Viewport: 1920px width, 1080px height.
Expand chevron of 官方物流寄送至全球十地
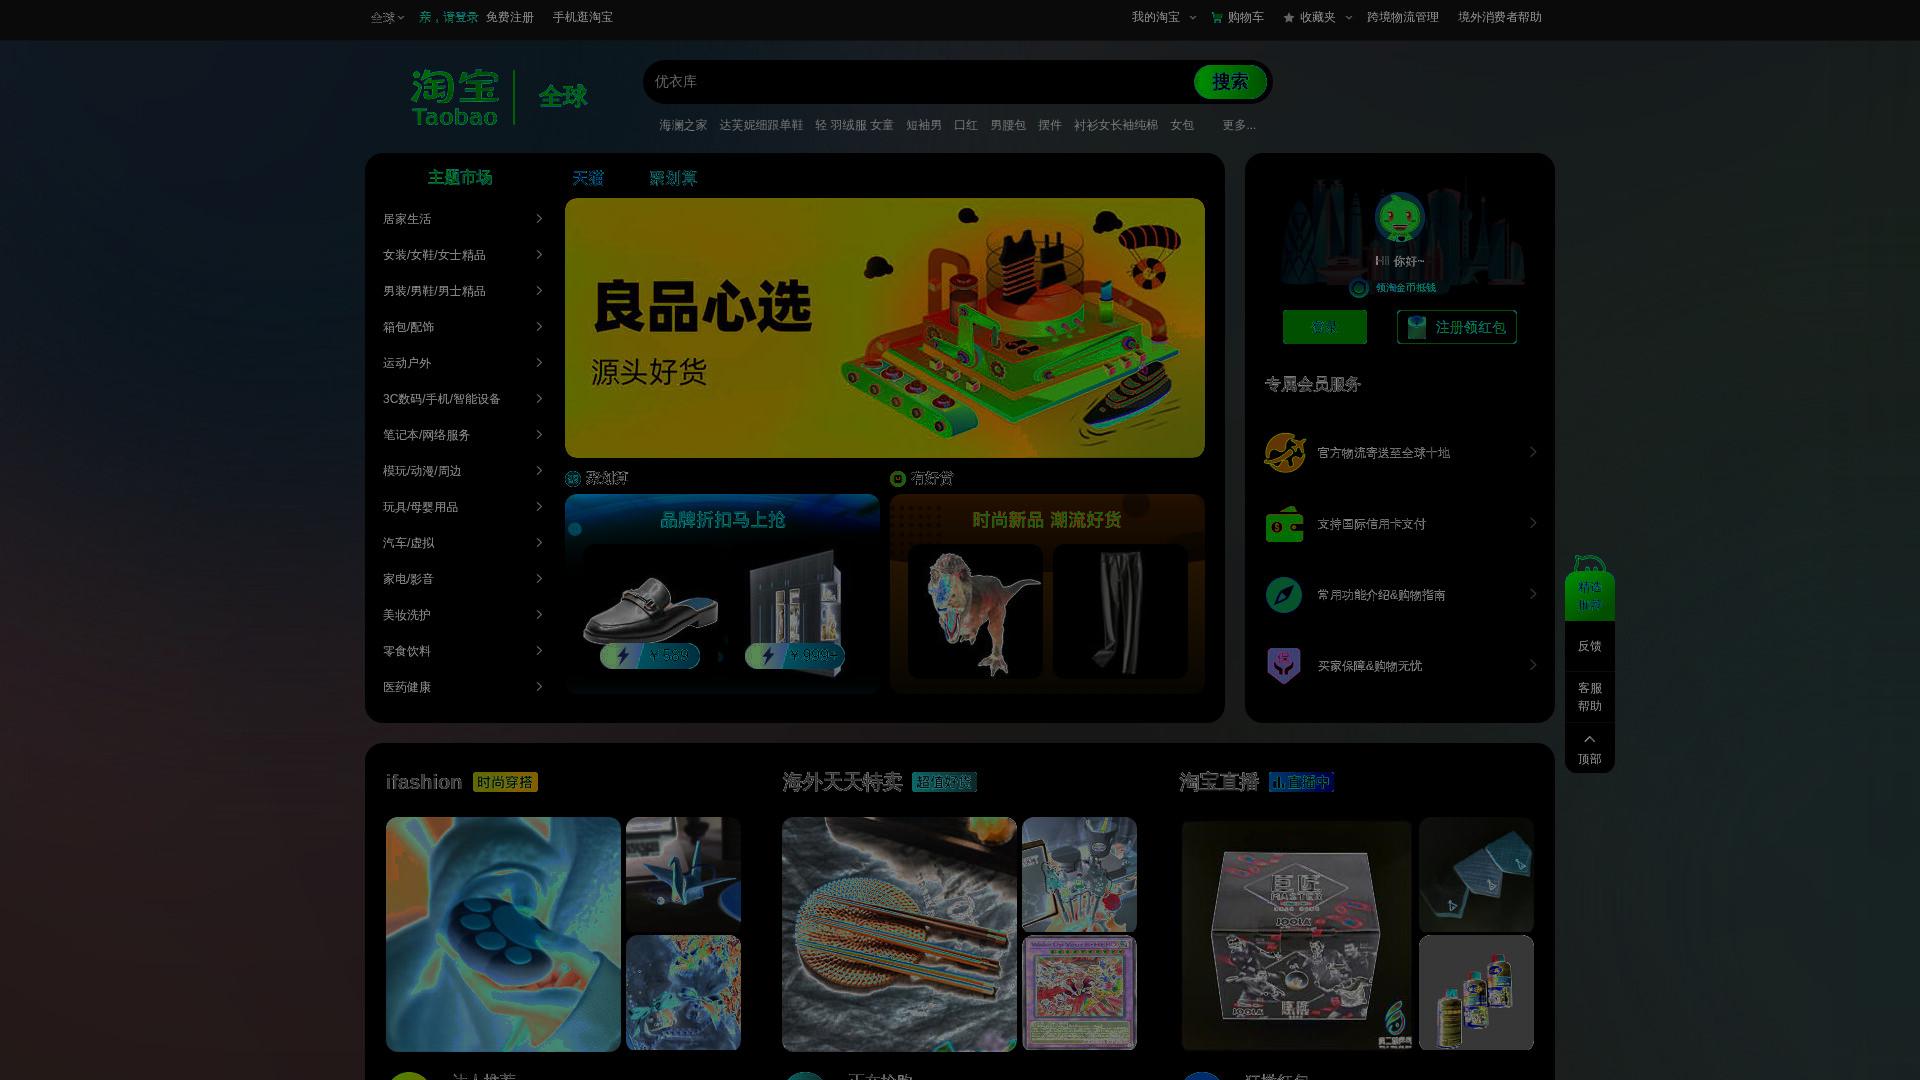pos(1533,452)
